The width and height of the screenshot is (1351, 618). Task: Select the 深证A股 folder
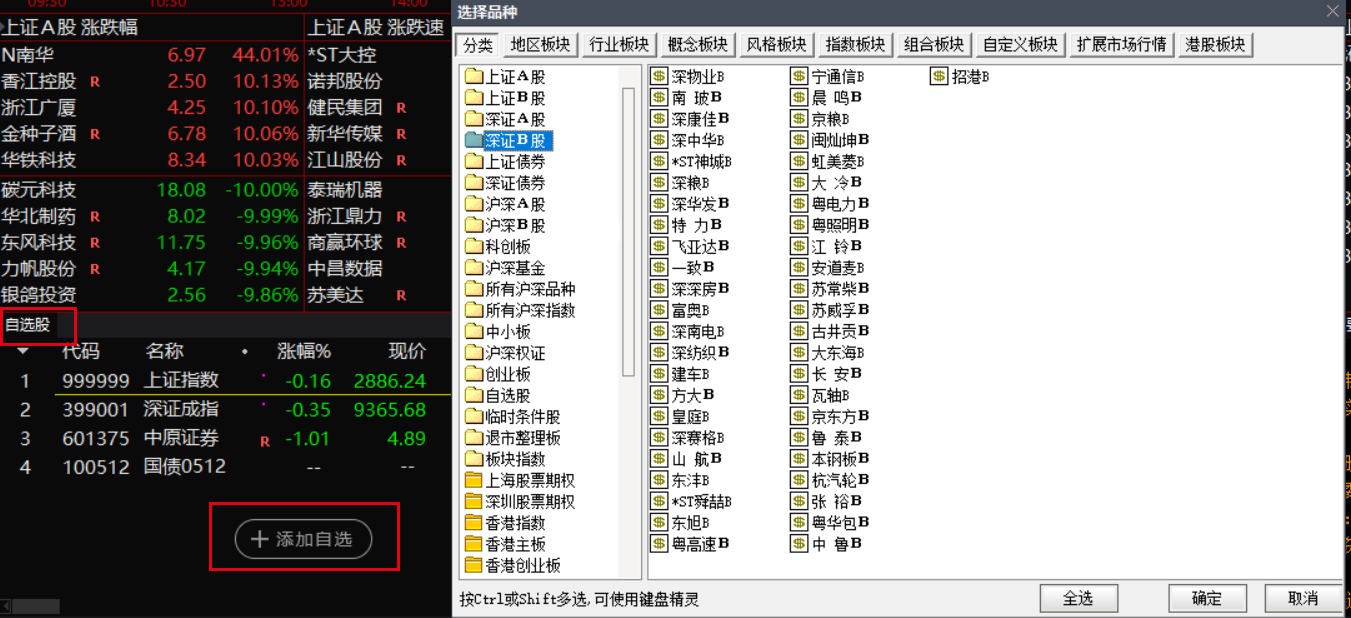(506, 120)
